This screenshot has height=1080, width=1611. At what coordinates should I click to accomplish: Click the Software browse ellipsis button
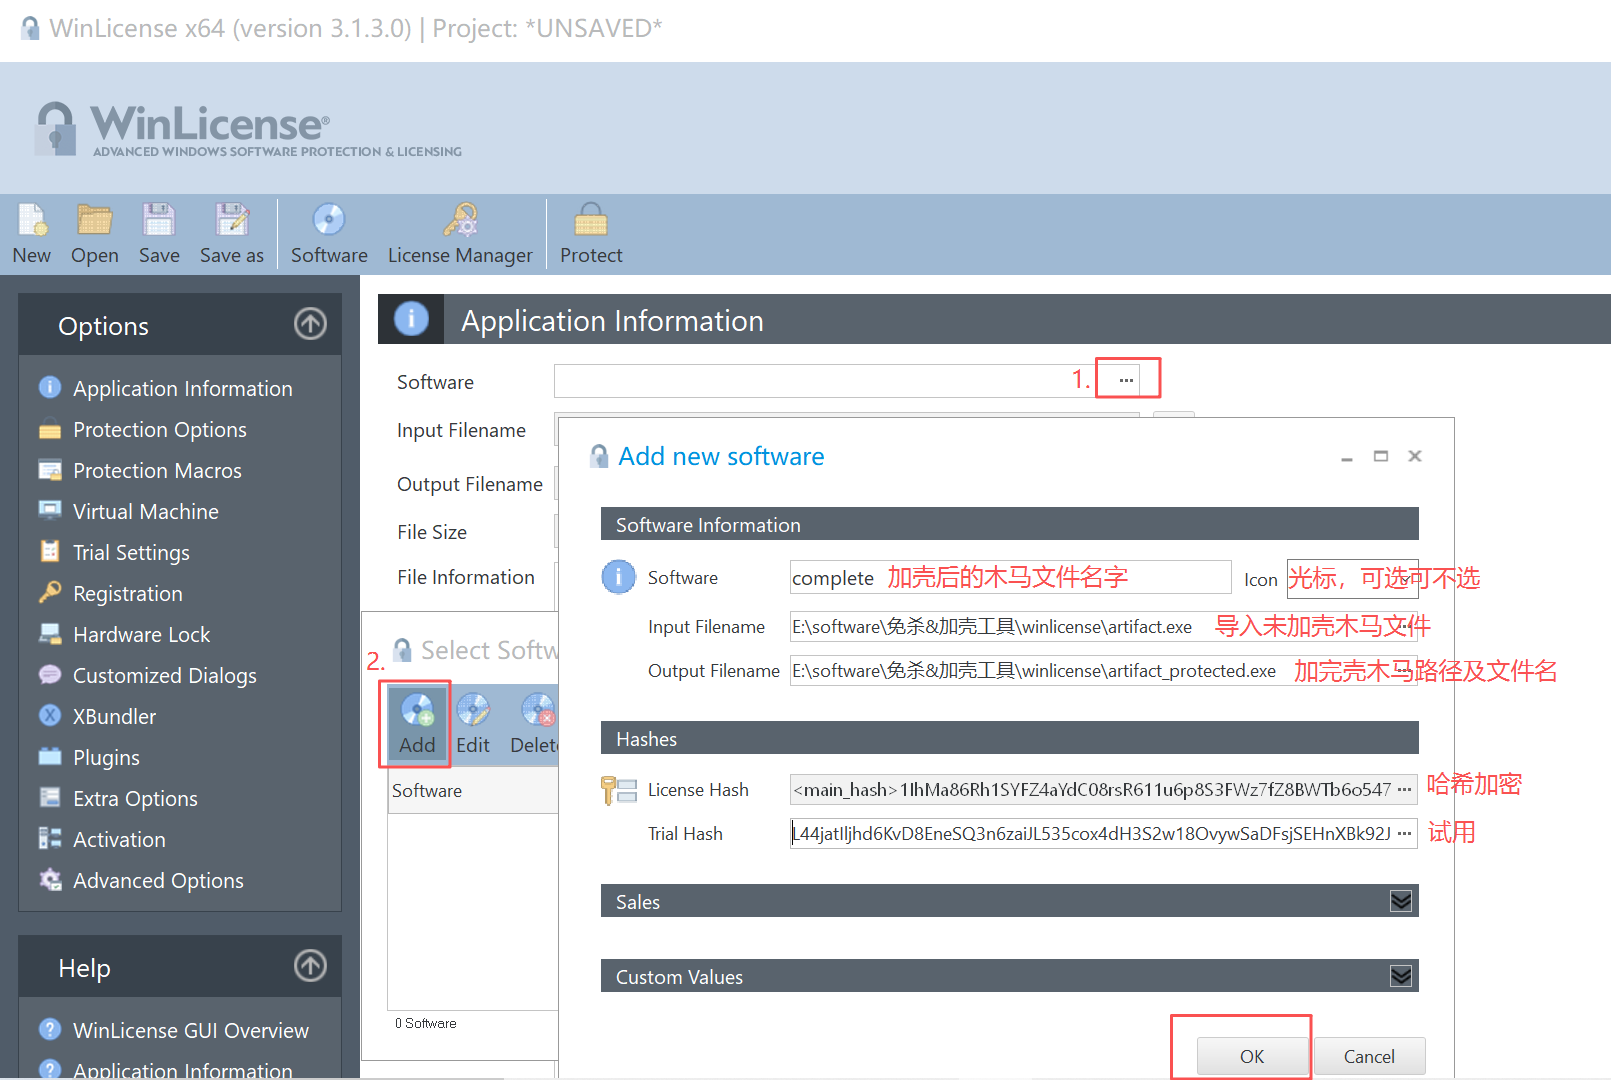point(1126,380)
